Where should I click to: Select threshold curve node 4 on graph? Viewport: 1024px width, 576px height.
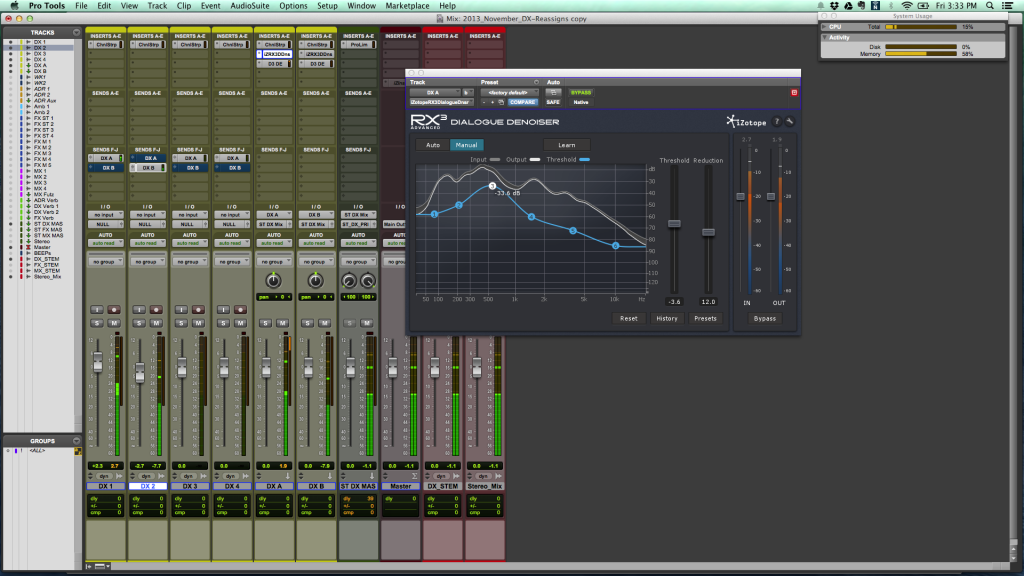(532, 217)
